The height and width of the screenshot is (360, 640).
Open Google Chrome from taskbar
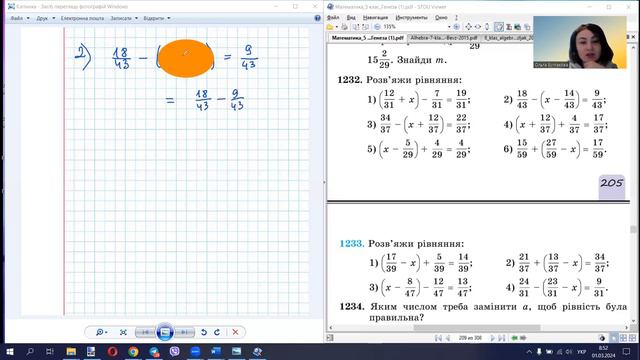[133, 351]
